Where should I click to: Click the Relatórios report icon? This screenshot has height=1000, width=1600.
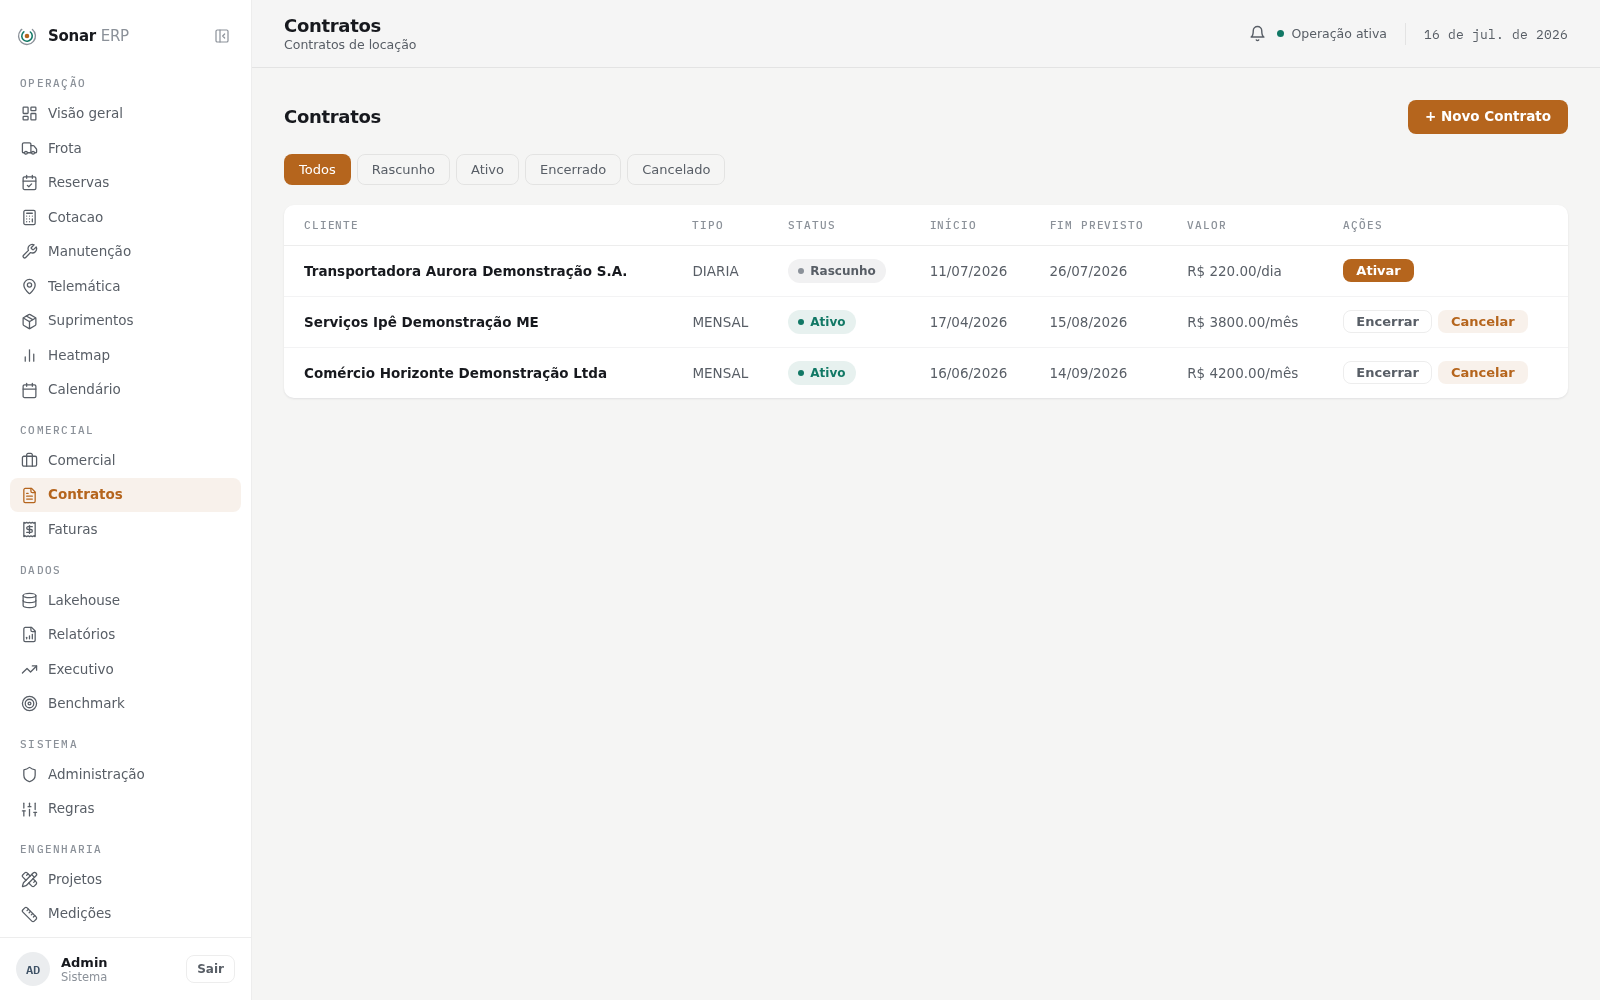tap(29, 634)
